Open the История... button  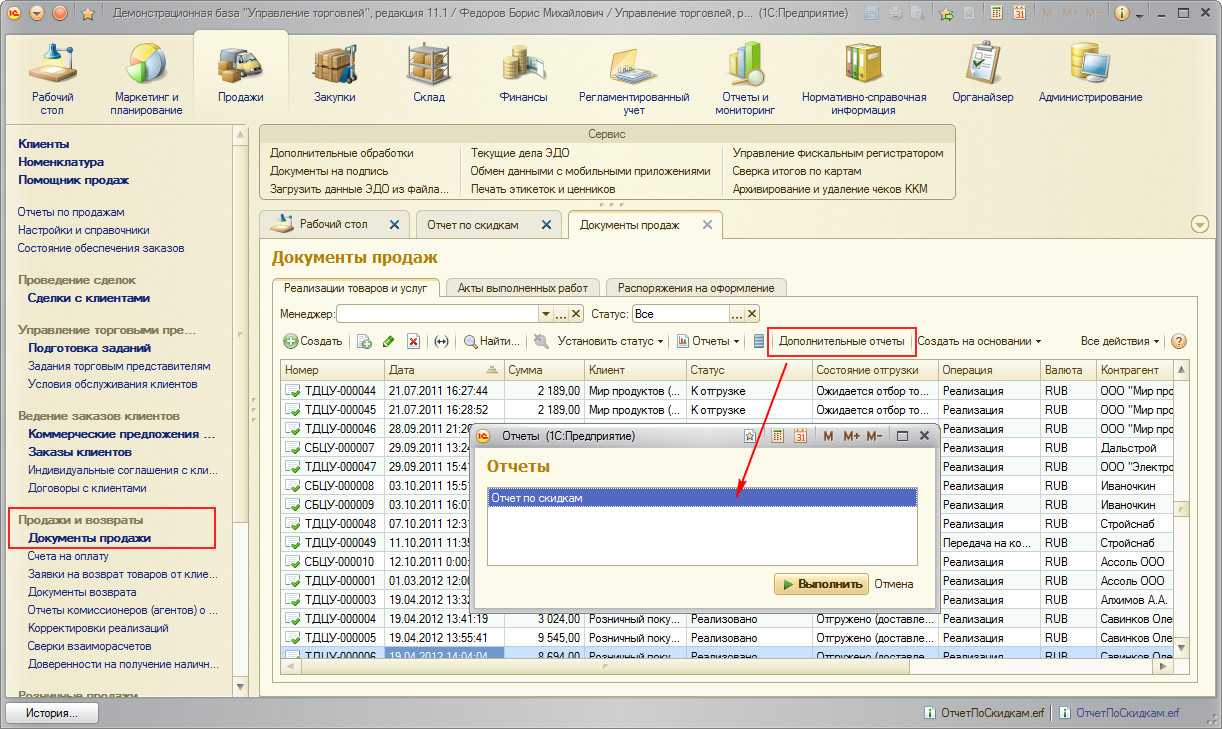52,713
